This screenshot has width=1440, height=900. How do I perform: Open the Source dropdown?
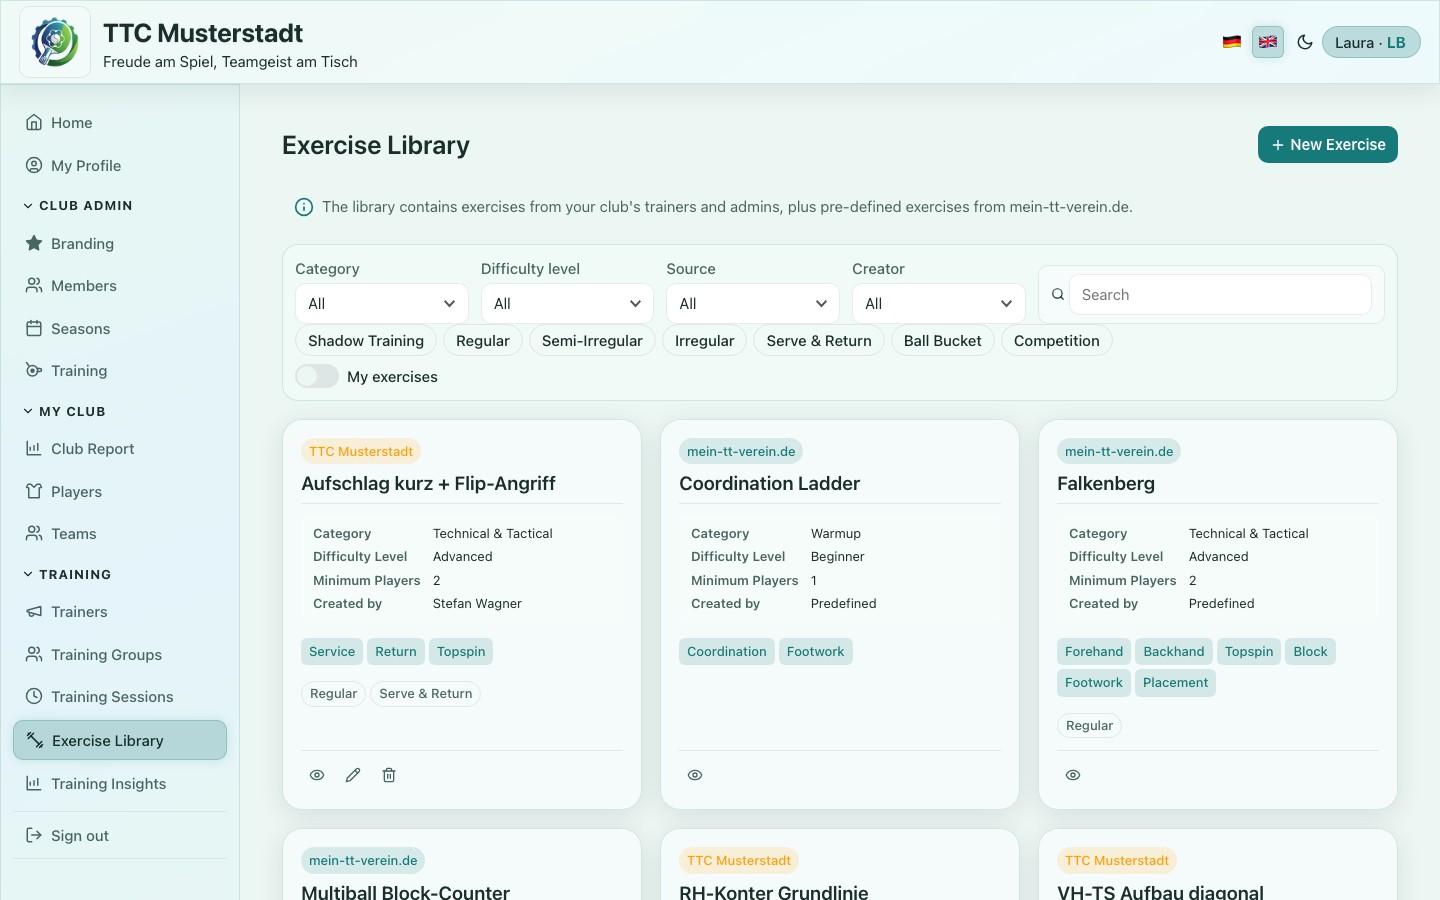(x=753, y=303)
